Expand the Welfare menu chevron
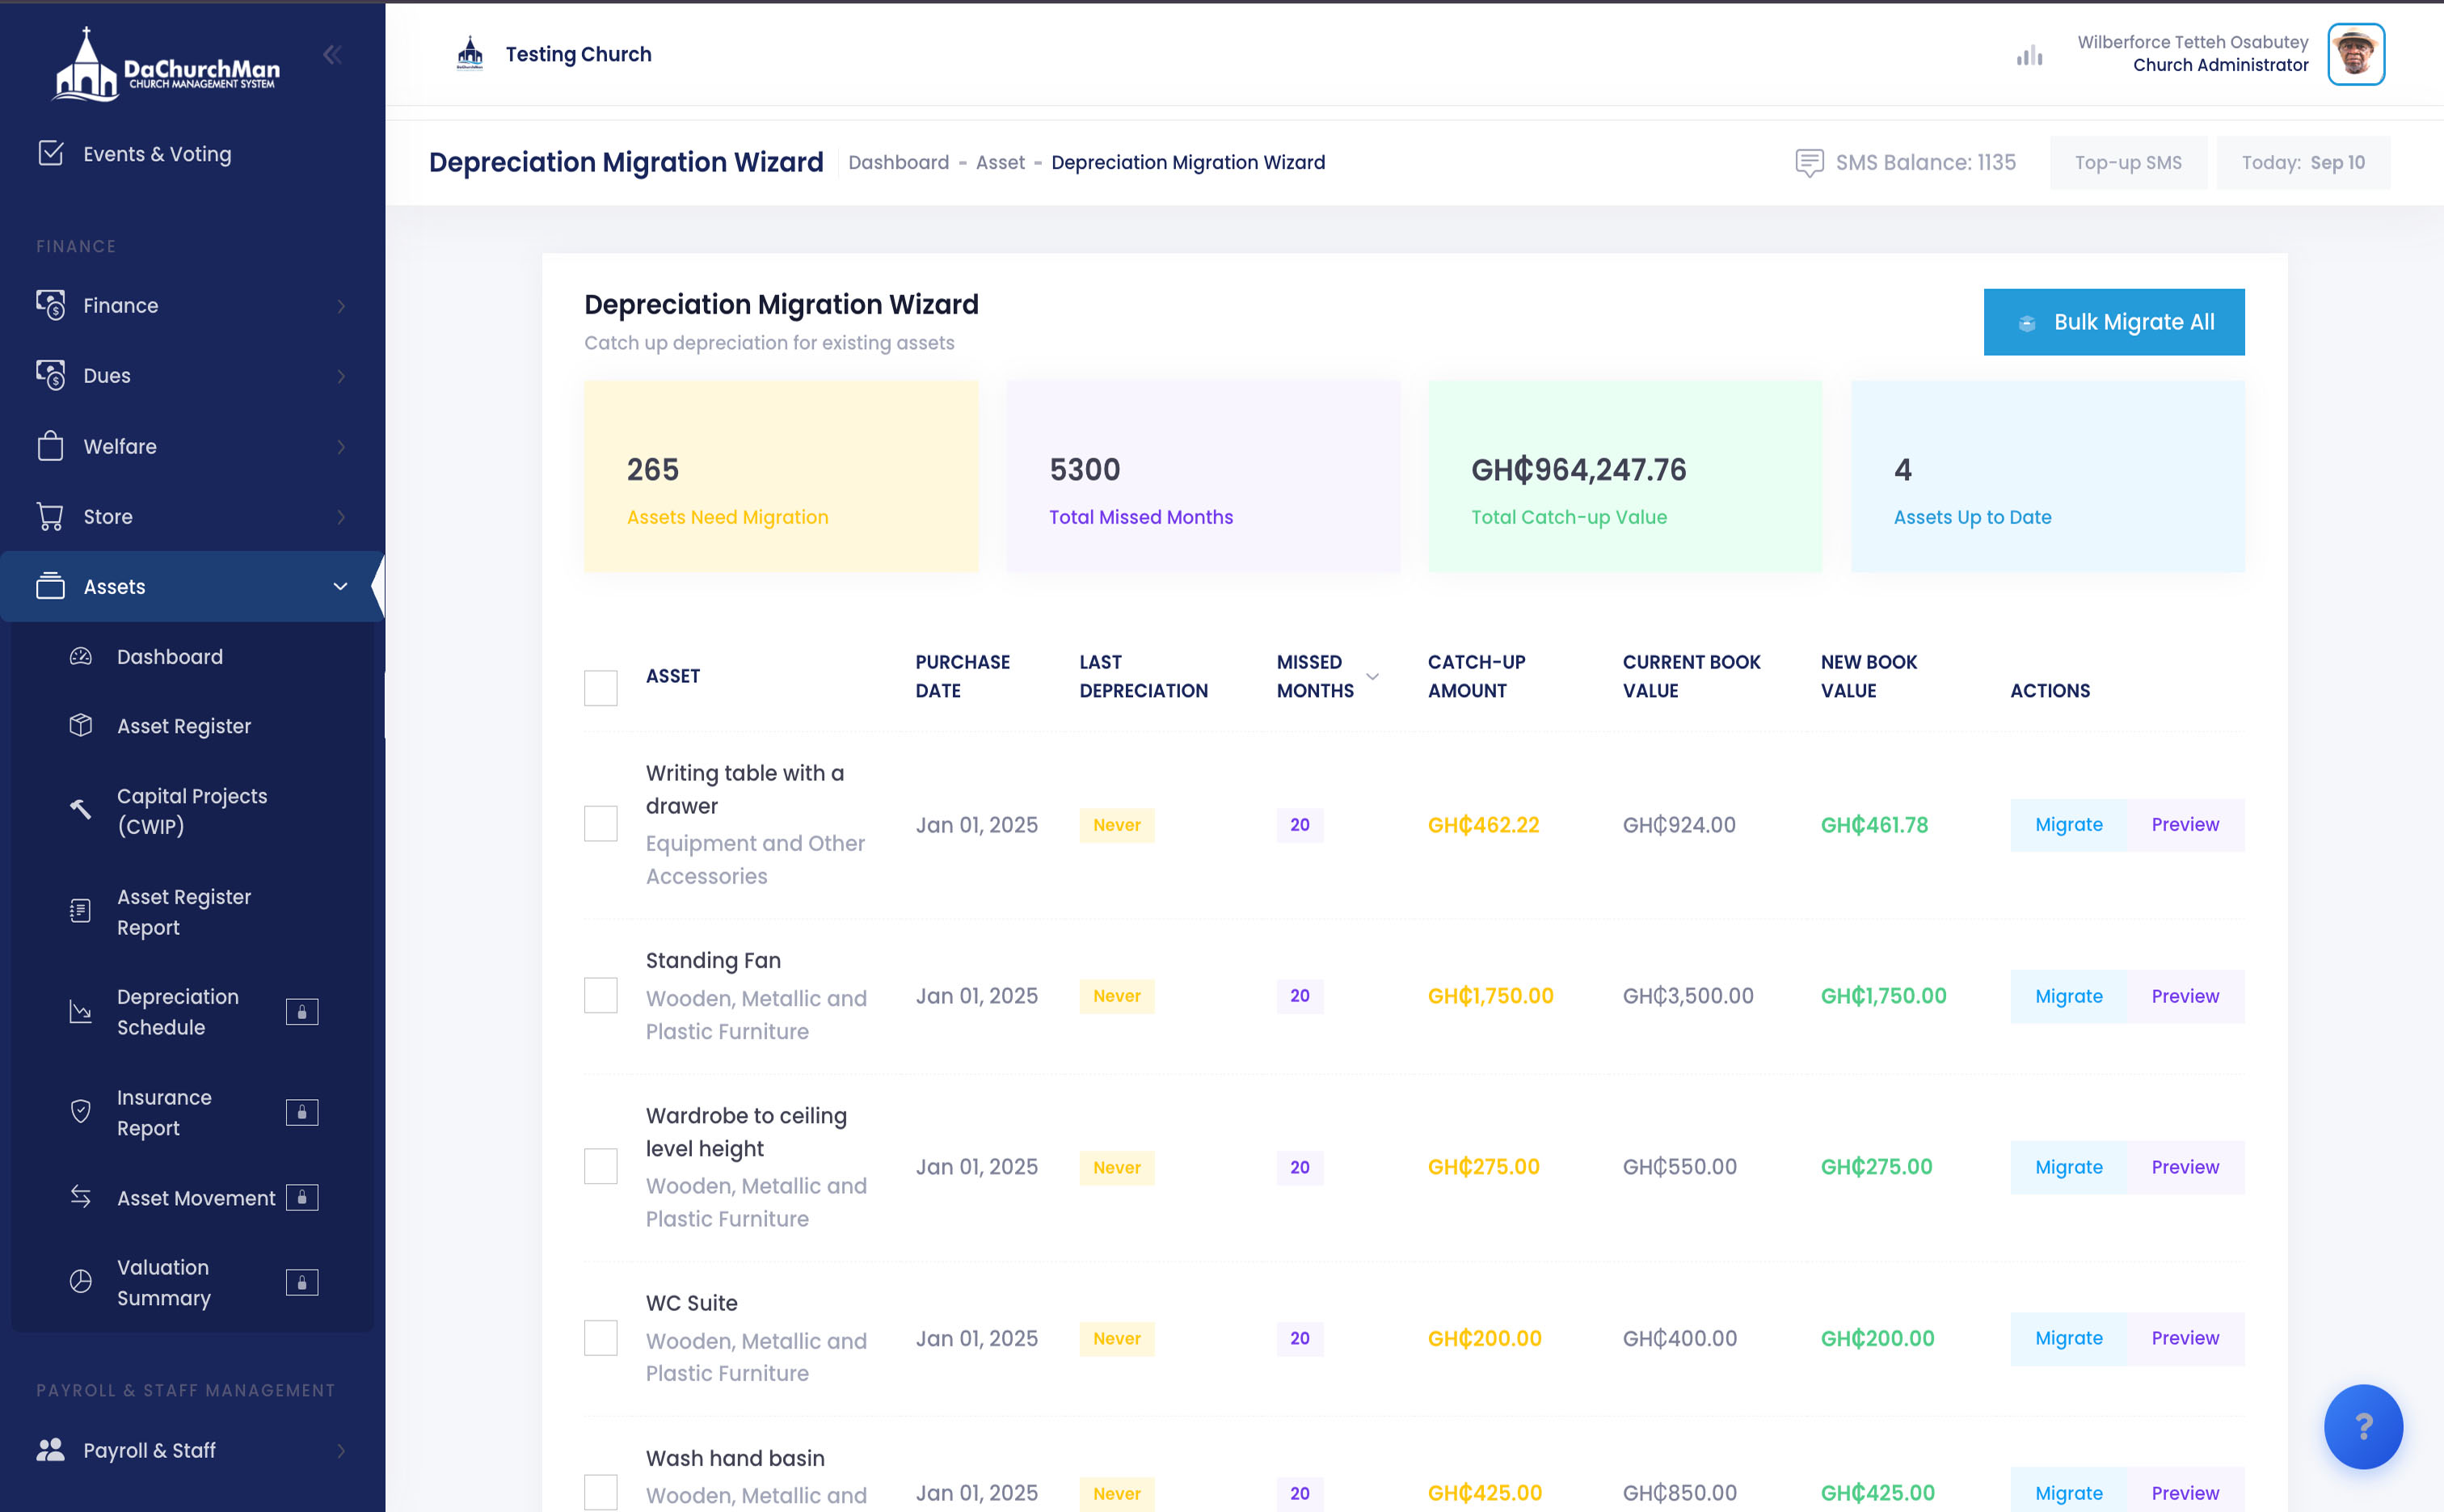 click(341, 447)
